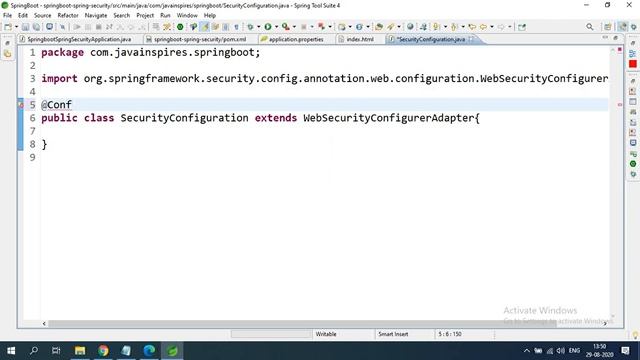Image resolution: width=640 pixels, height=360 pixels.
Task: Click the Open Type toolbar icon
Action: 379,27
